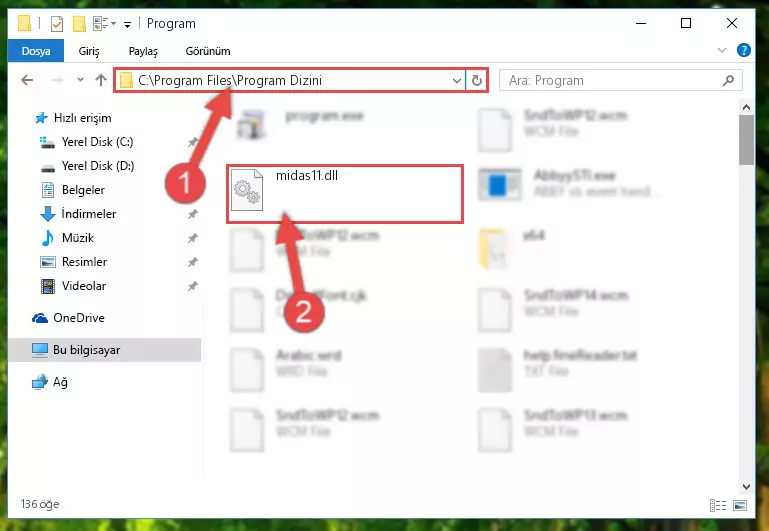Open Yerel Disk (D:) in sidebar
The height and width of the screenshot is (531, 769).
click(x=97, y=166)
